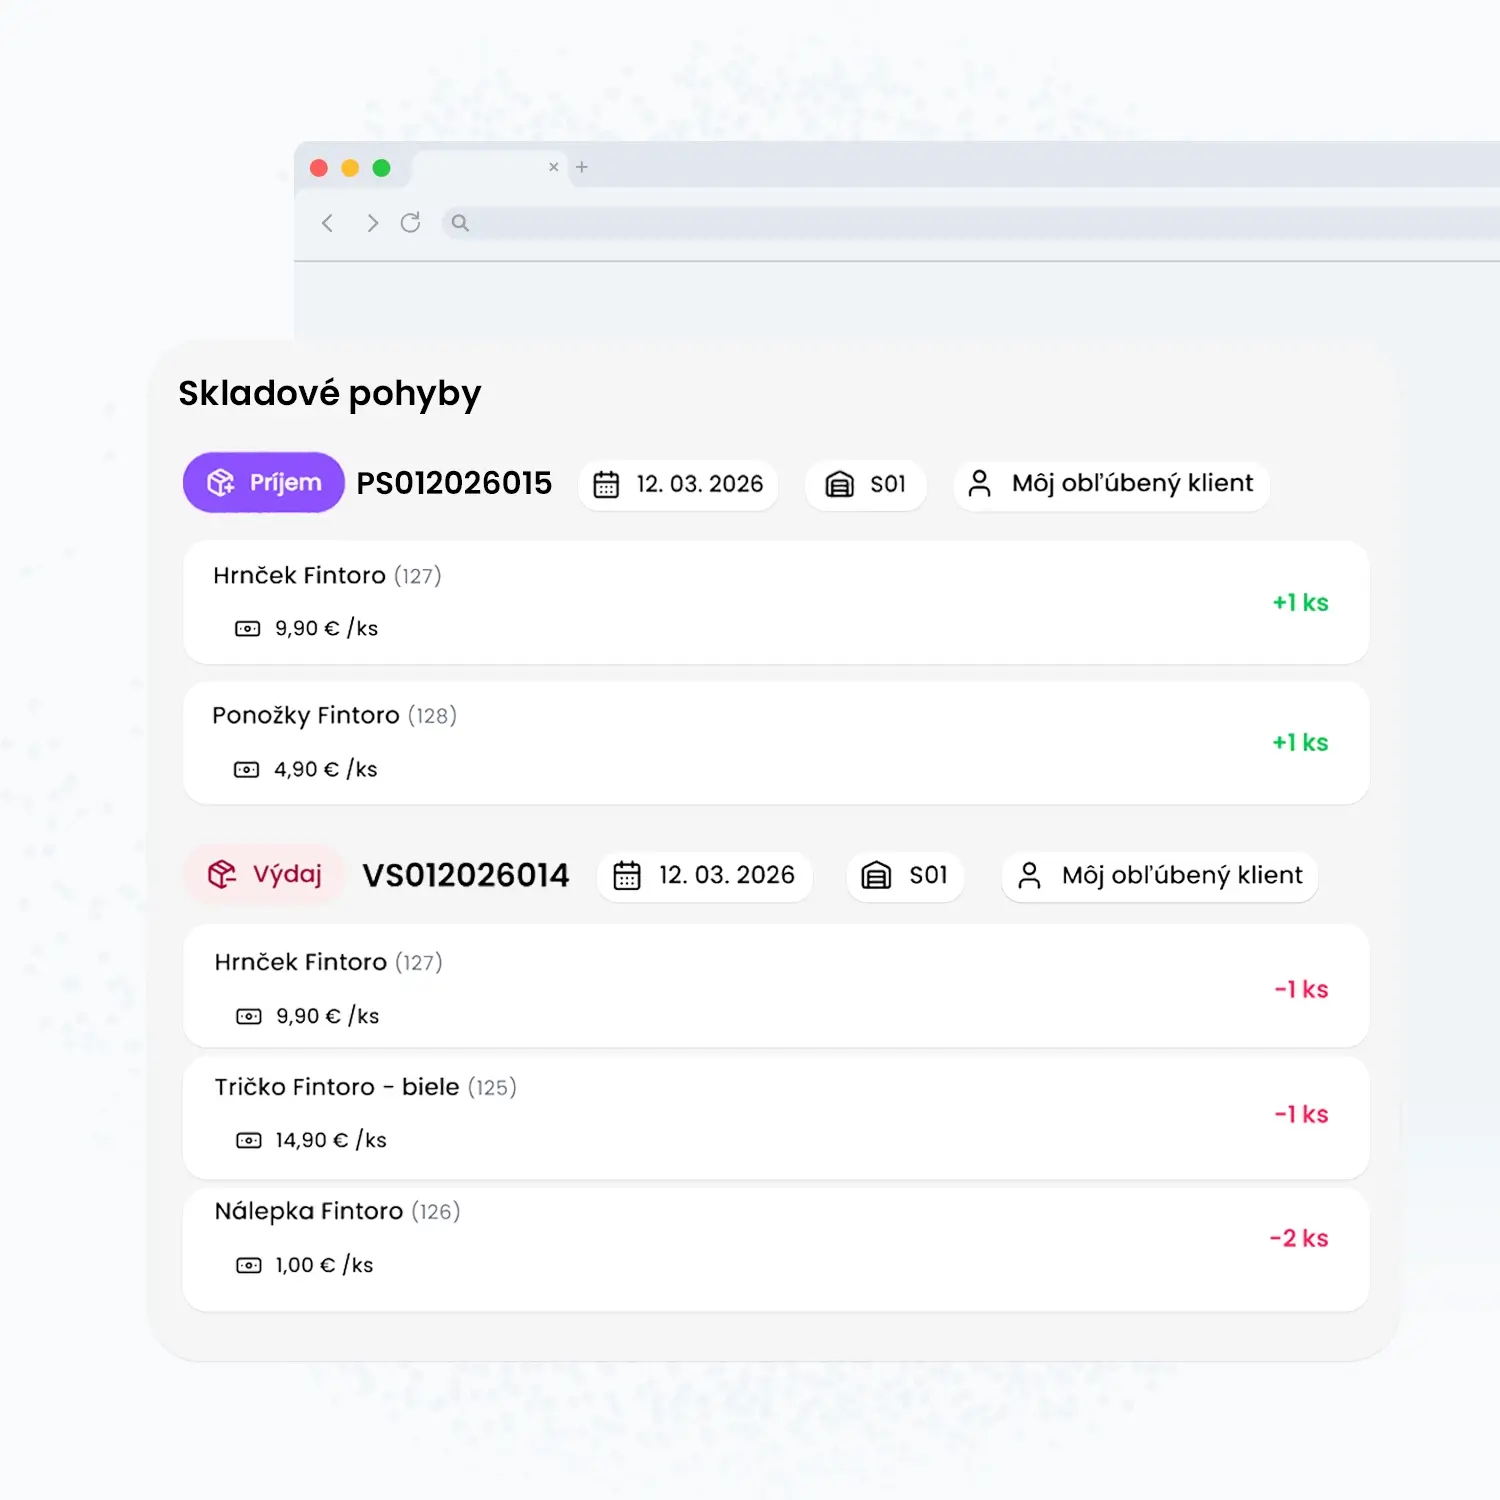The image size is (1500, 1500).
Task: Open document number PS012026015
Action: coord(454,484)
